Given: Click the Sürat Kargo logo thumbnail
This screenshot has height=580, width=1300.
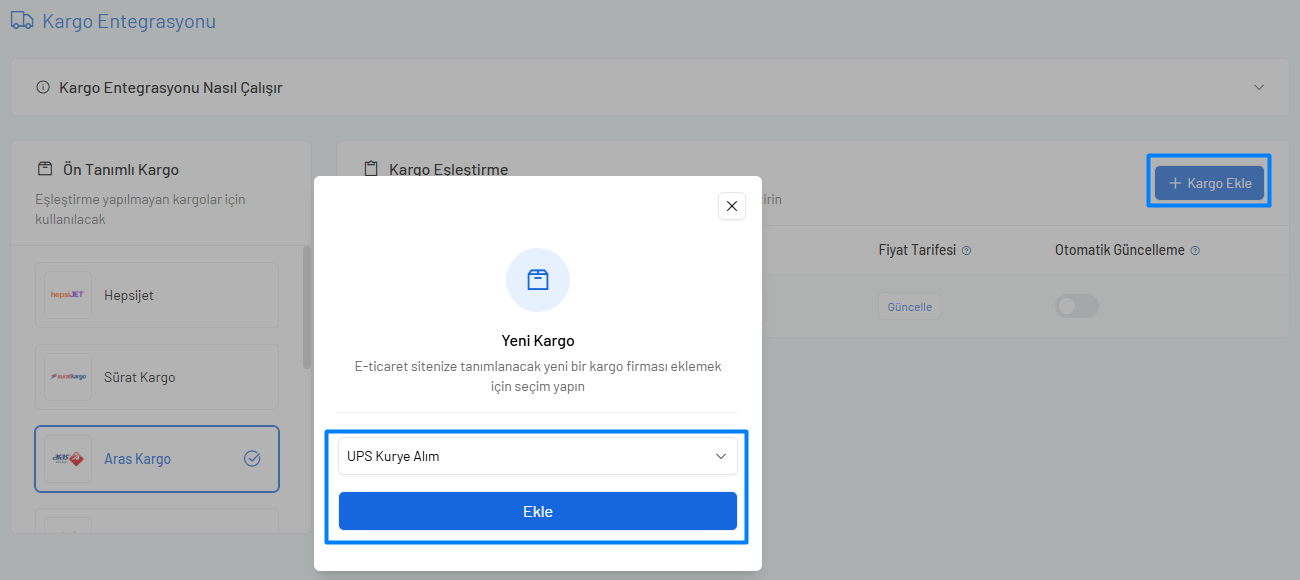Looking at the screenshot, I should tap(68, 377).
